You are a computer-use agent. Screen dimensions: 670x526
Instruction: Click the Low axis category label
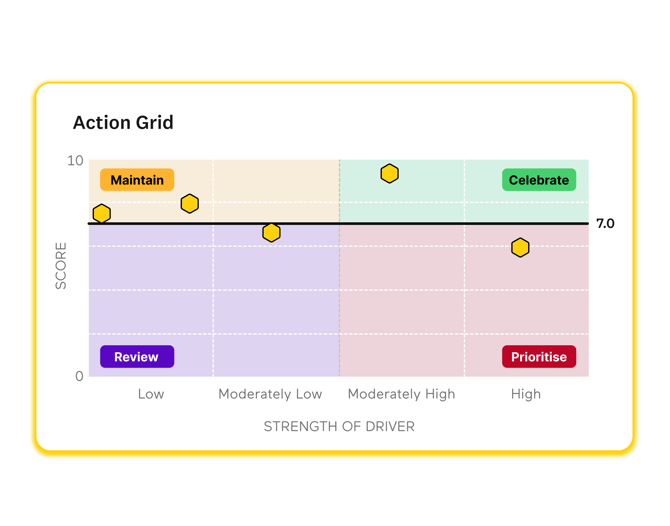coord(151,394)
